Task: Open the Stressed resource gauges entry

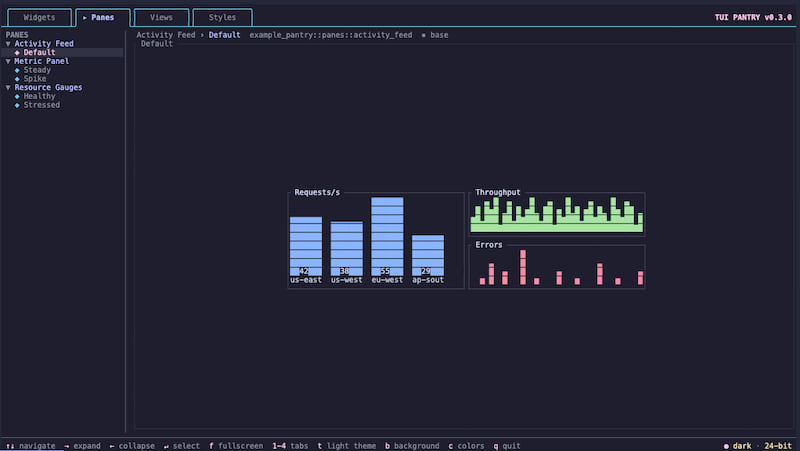Action: click(41, 105)
